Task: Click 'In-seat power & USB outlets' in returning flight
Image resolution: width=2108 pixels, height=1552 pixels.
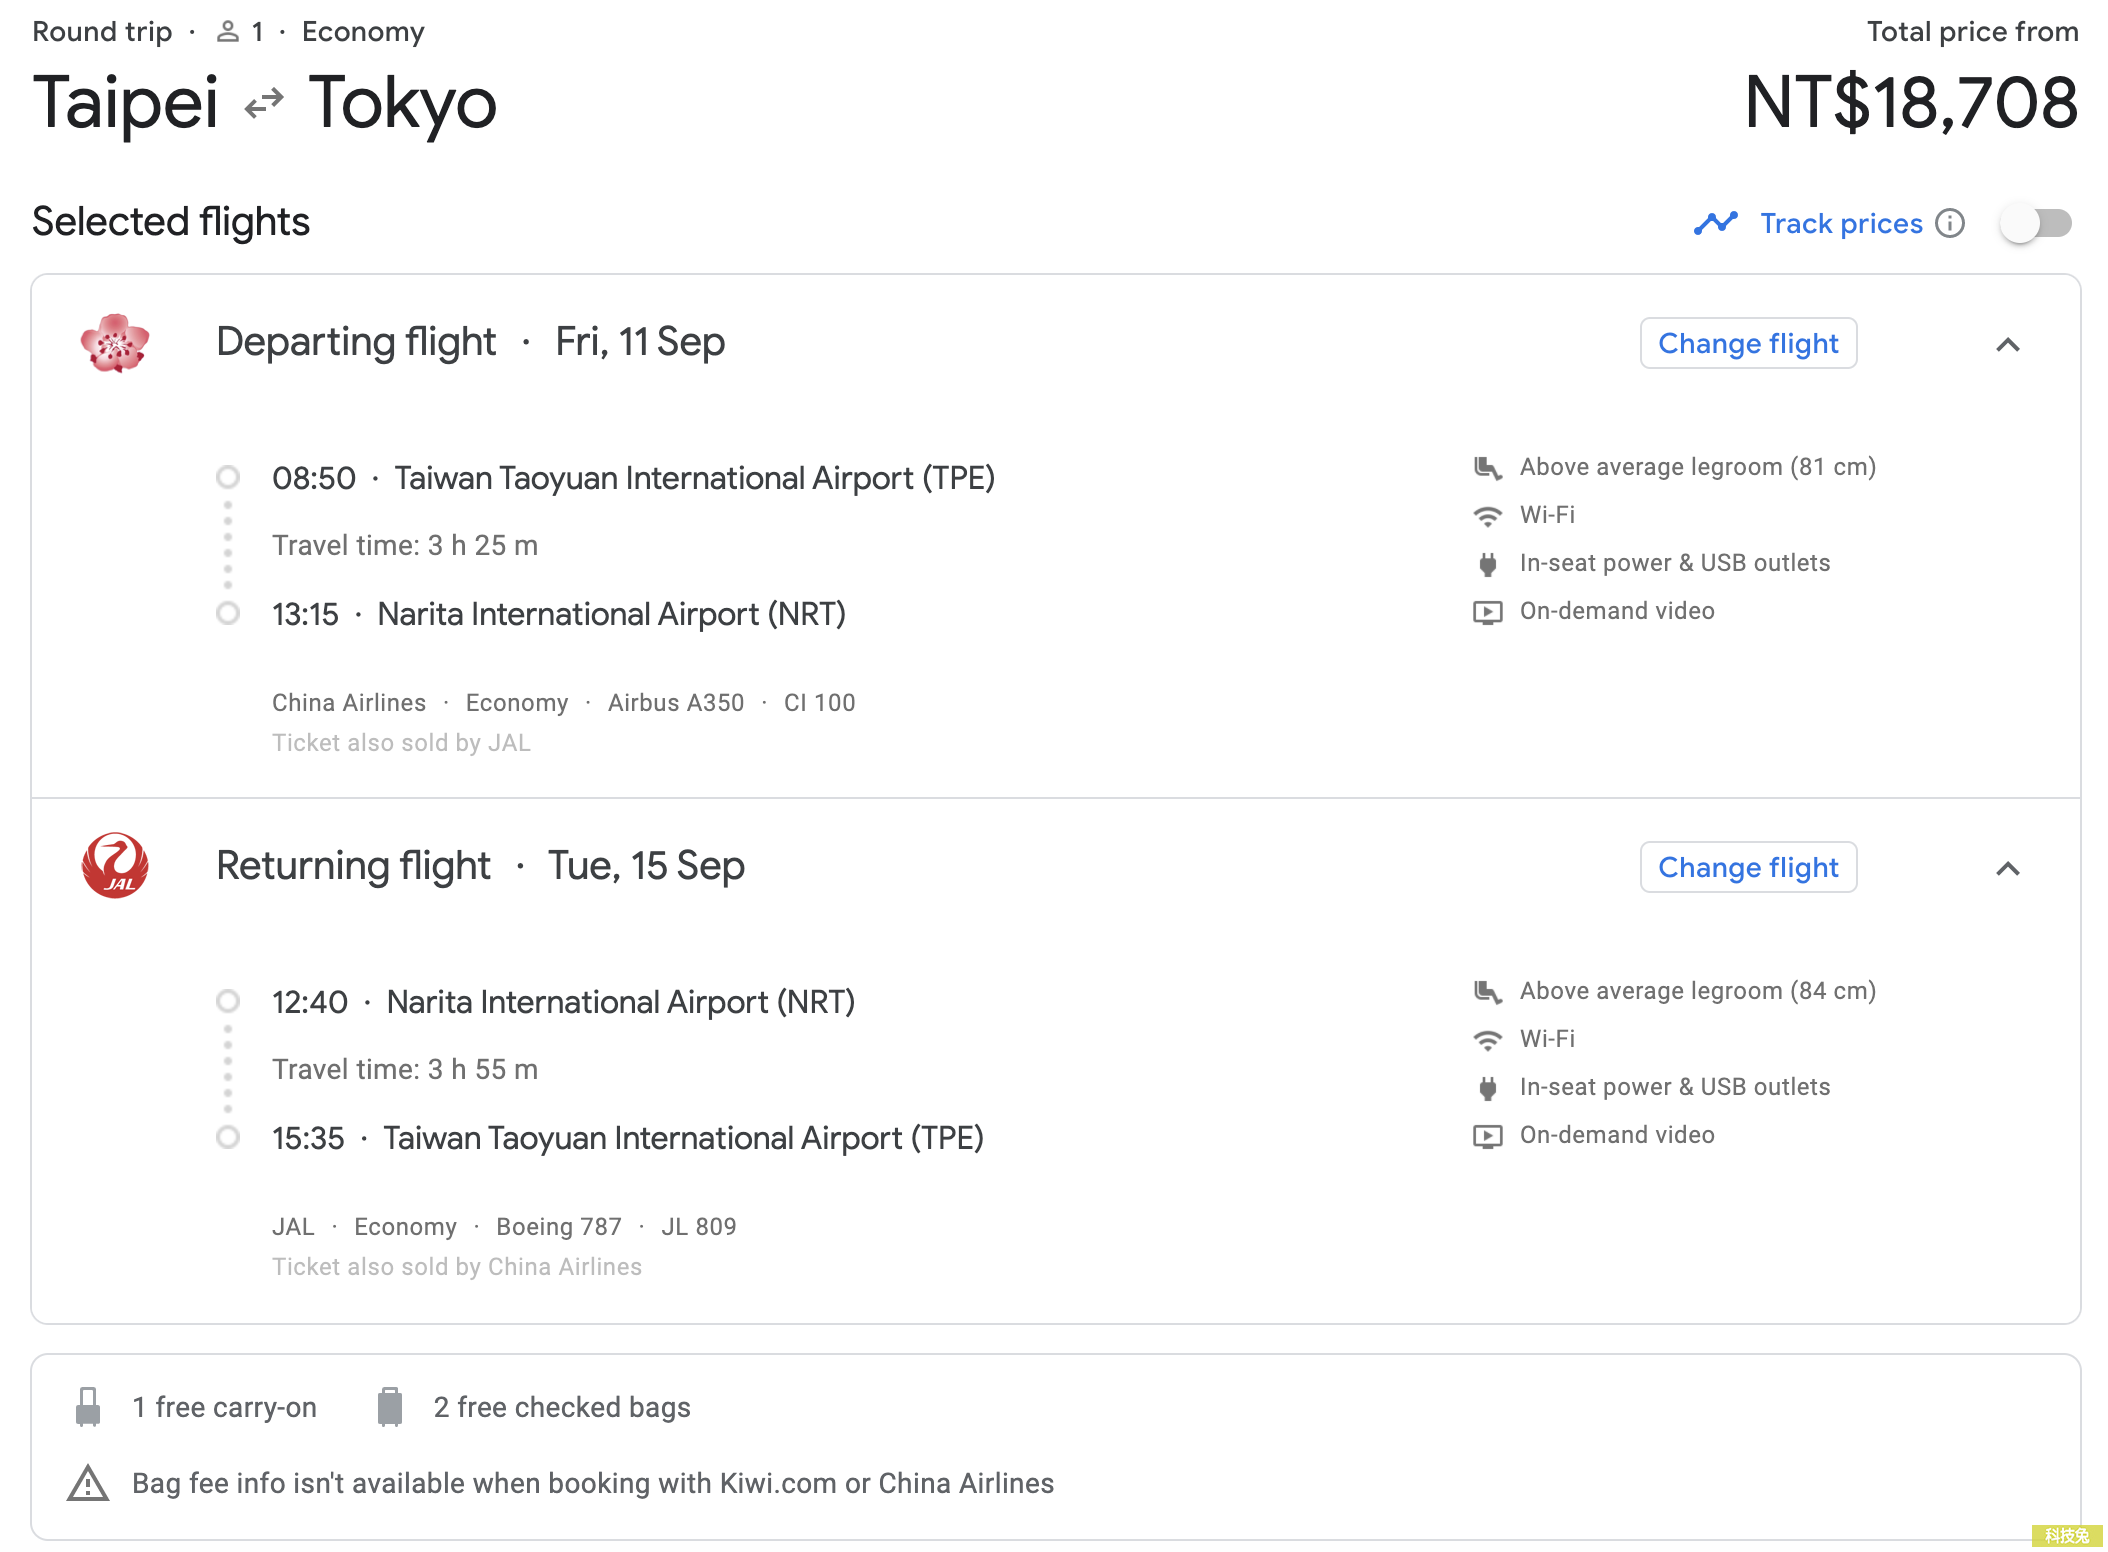Action: [x=1675, y=1087]
